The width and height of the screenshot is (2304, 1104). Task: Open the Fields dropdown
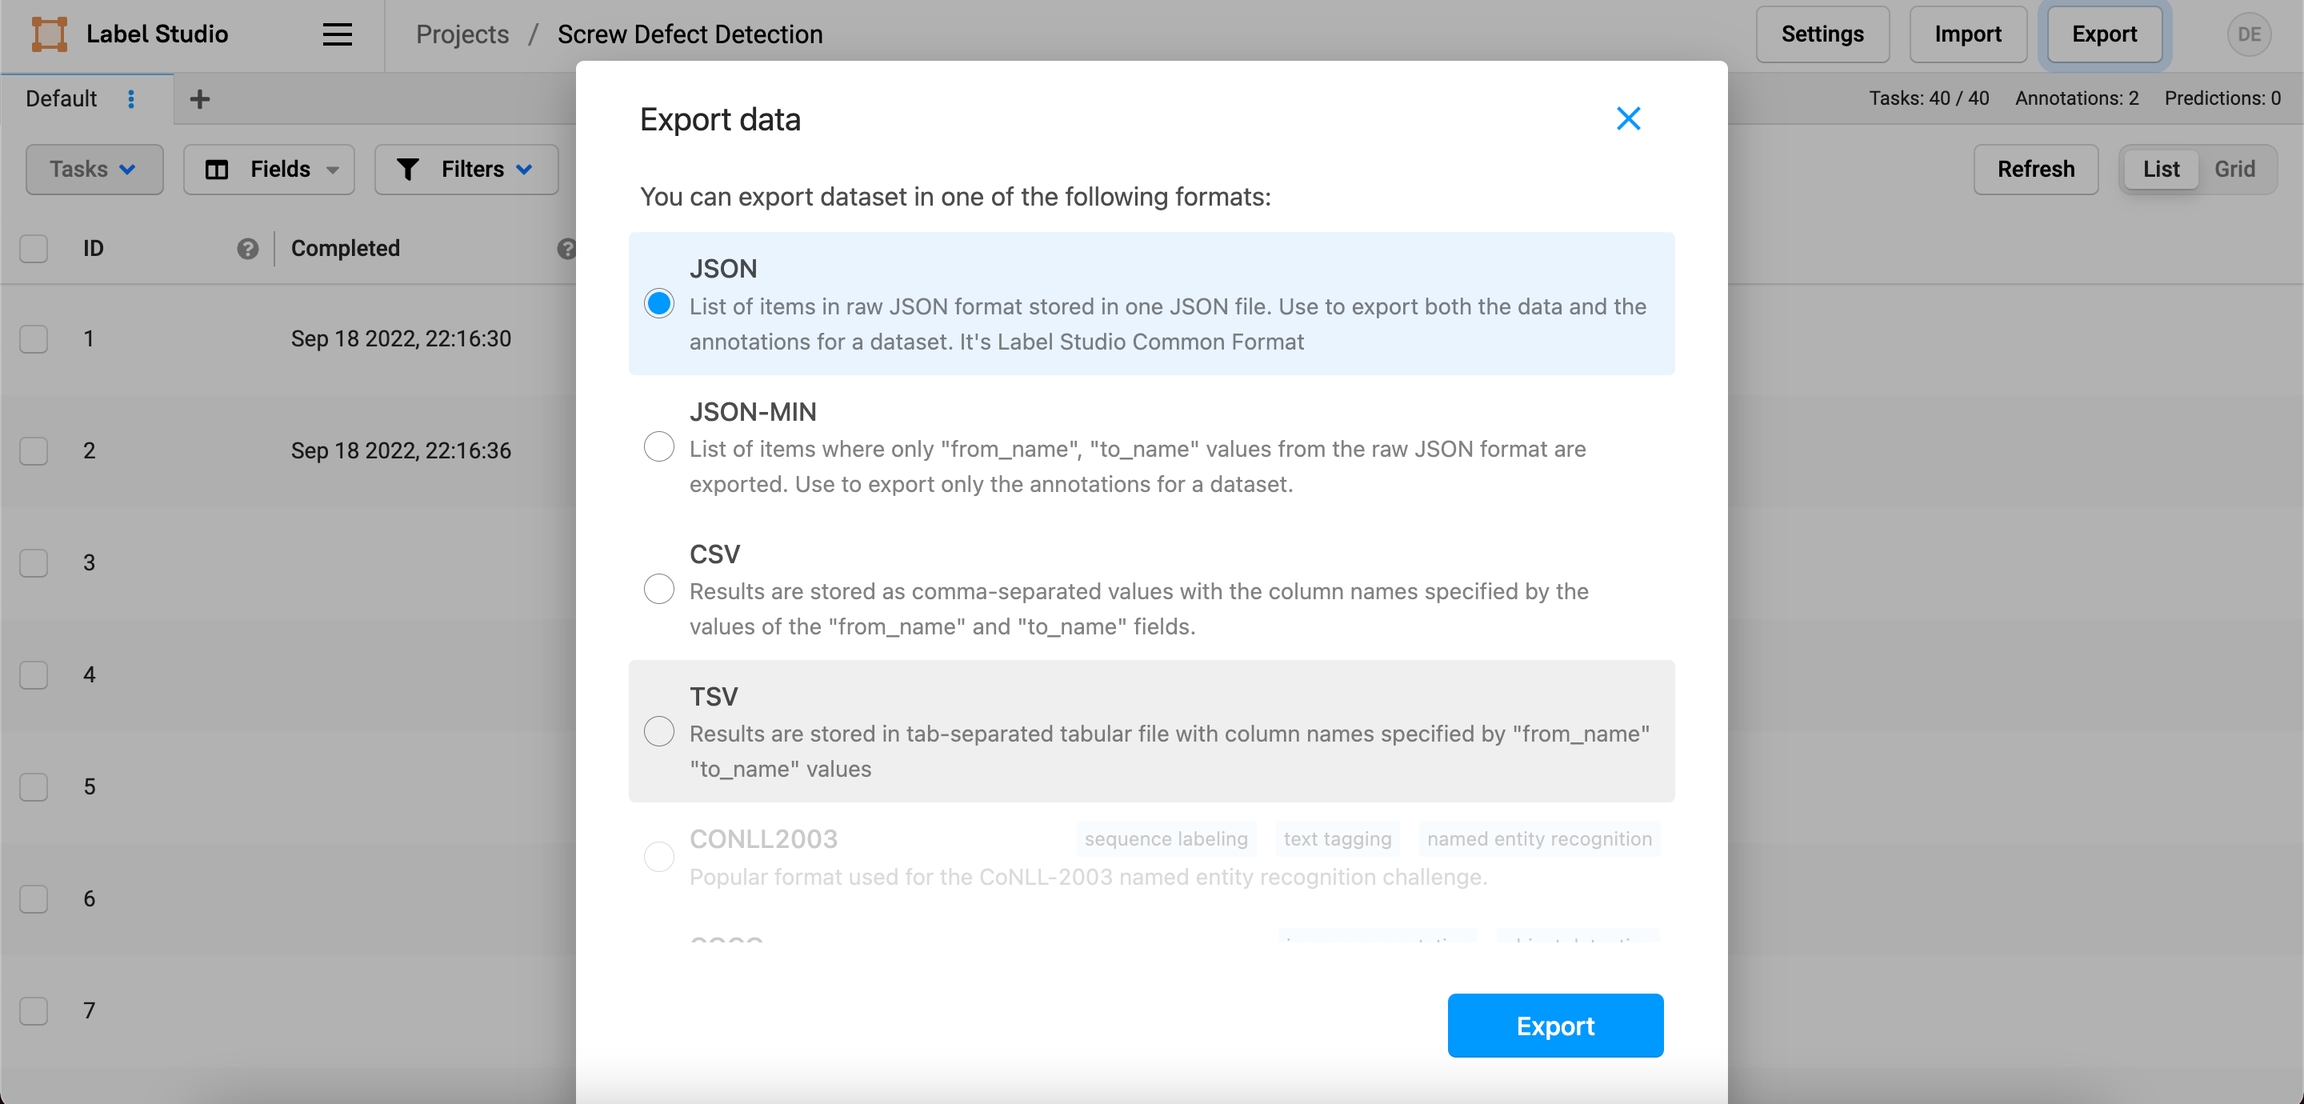tap(269, 169)
